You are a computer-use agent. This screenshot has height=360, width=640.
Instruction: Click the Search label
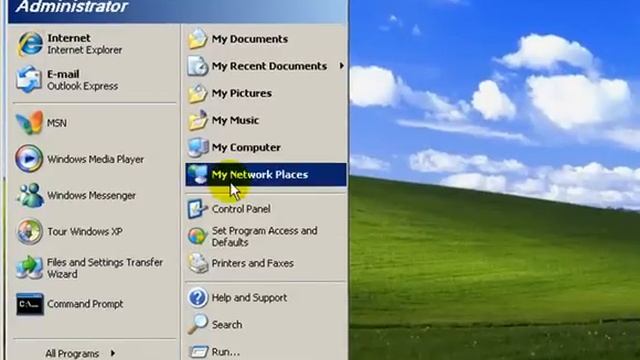click(227, 325)
